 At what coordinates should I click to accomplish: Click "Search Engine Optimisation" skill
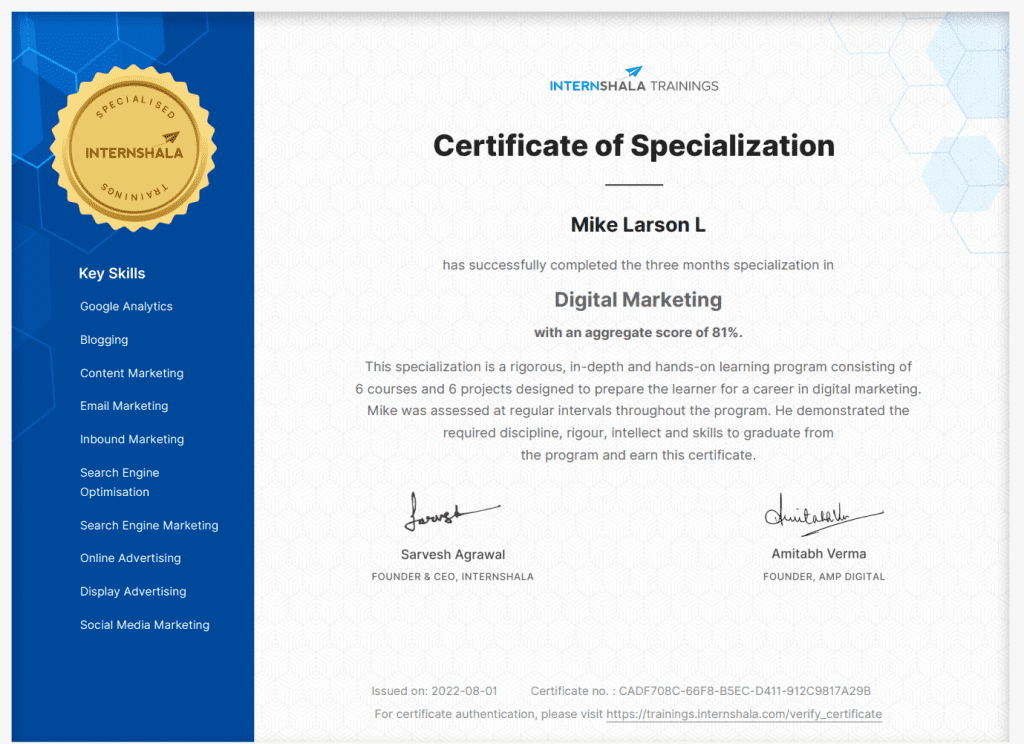point(120,482)
